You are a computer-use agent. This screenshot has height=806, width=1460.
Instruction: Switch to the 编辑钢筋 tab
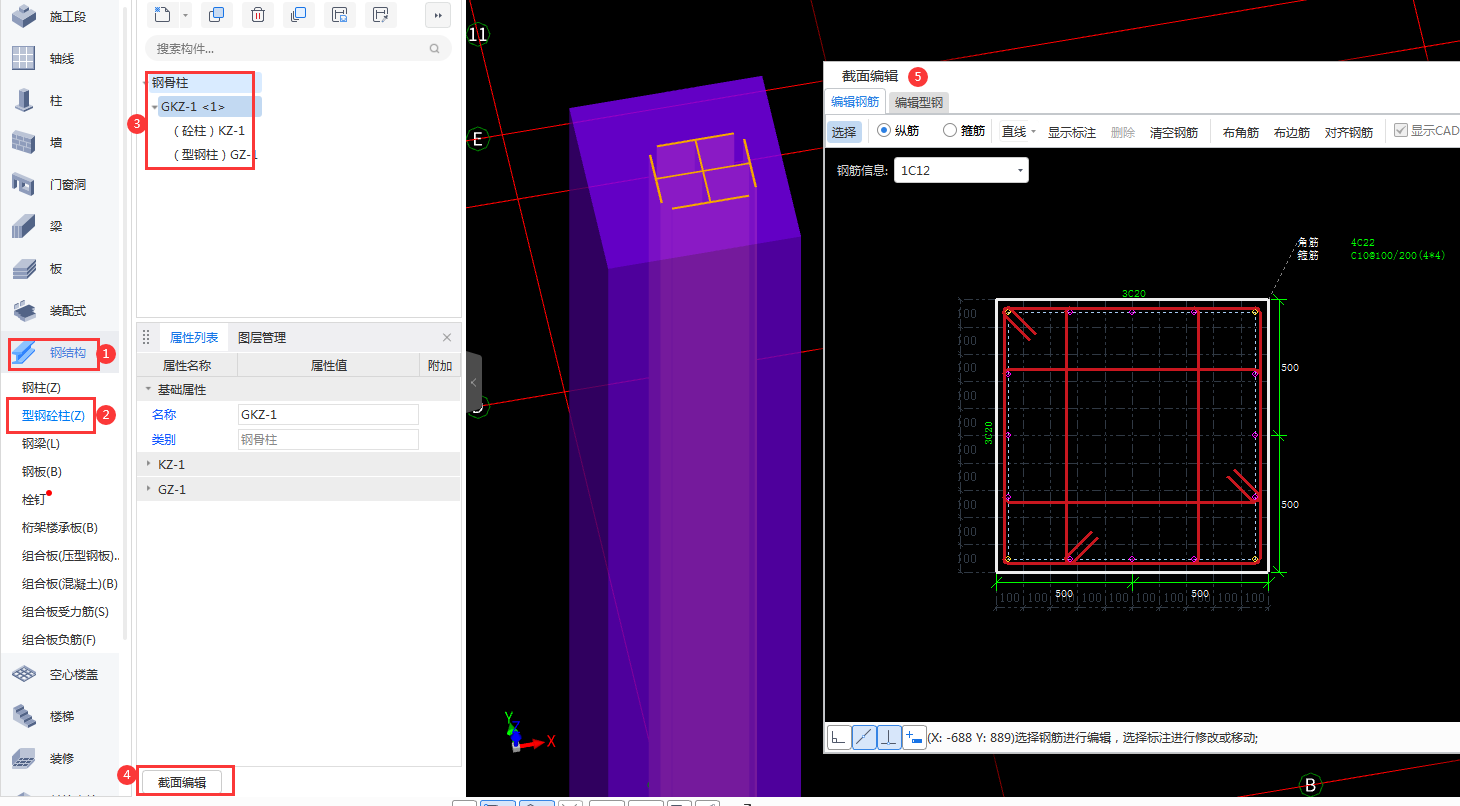point(855,102)
